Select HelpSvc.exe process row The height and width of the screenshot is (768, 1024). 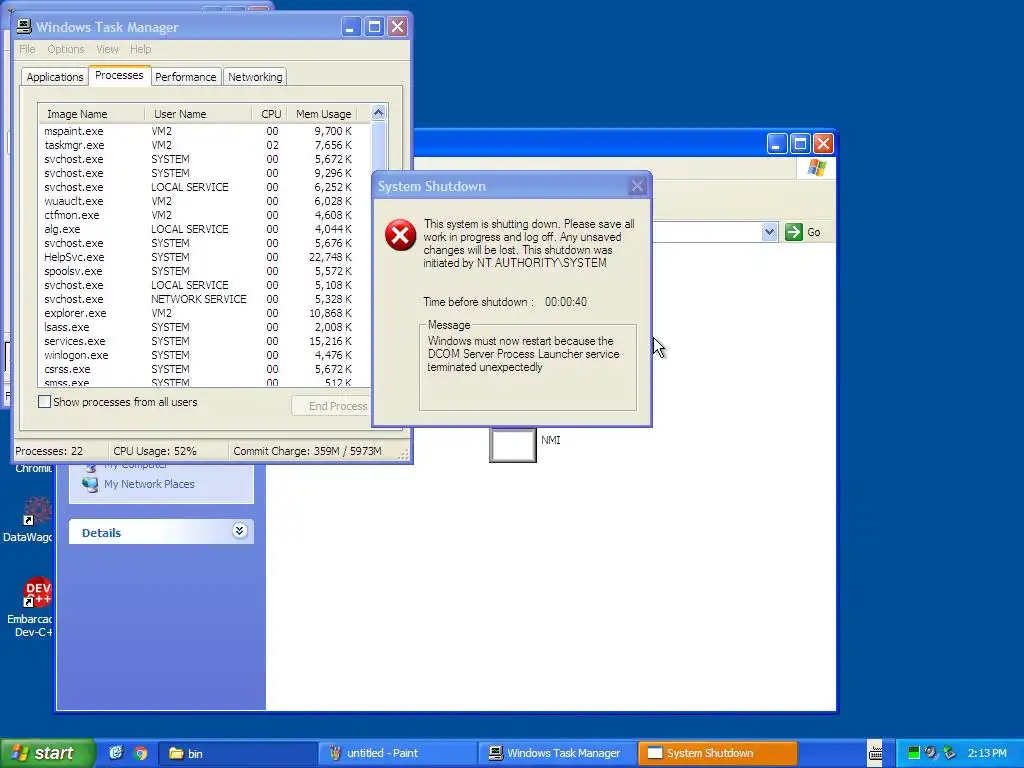(x=205, y=257)
